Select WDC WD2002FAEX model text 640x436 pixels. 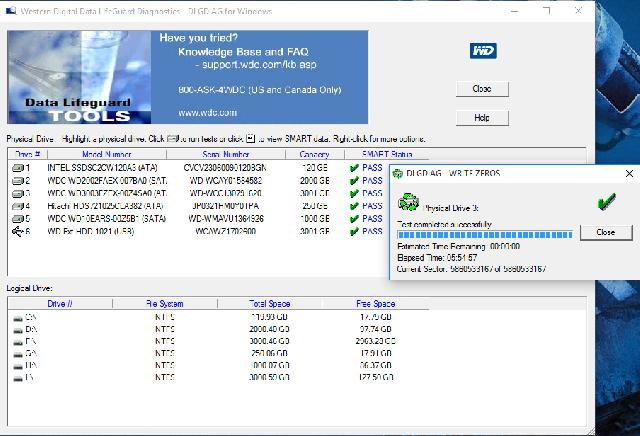pyautogui.click(x=107, y=181)
